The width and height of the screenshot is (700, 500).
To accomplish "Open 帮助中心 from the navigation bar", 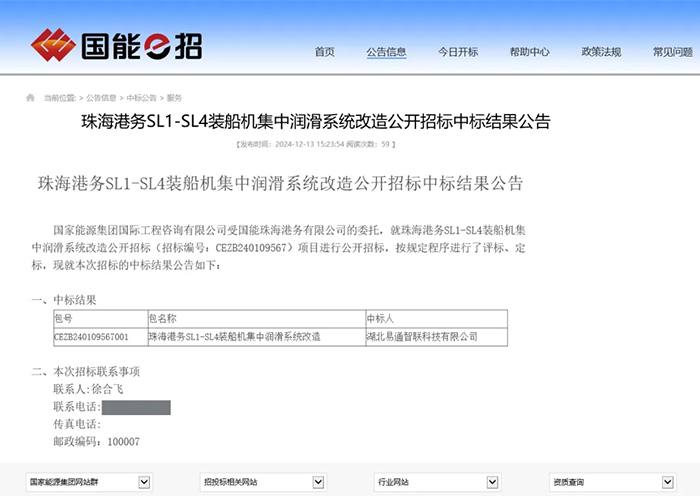I will click(530, 52).
